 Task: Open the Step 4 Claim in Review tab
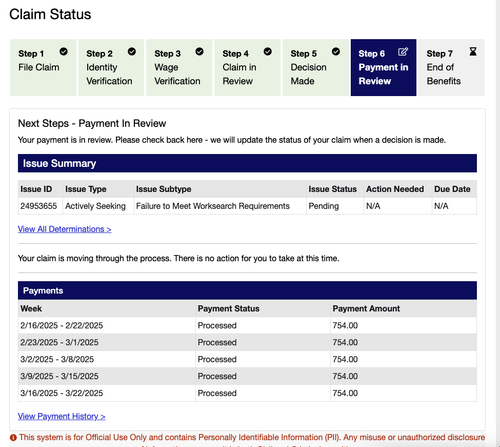click(x=247, y=68)
